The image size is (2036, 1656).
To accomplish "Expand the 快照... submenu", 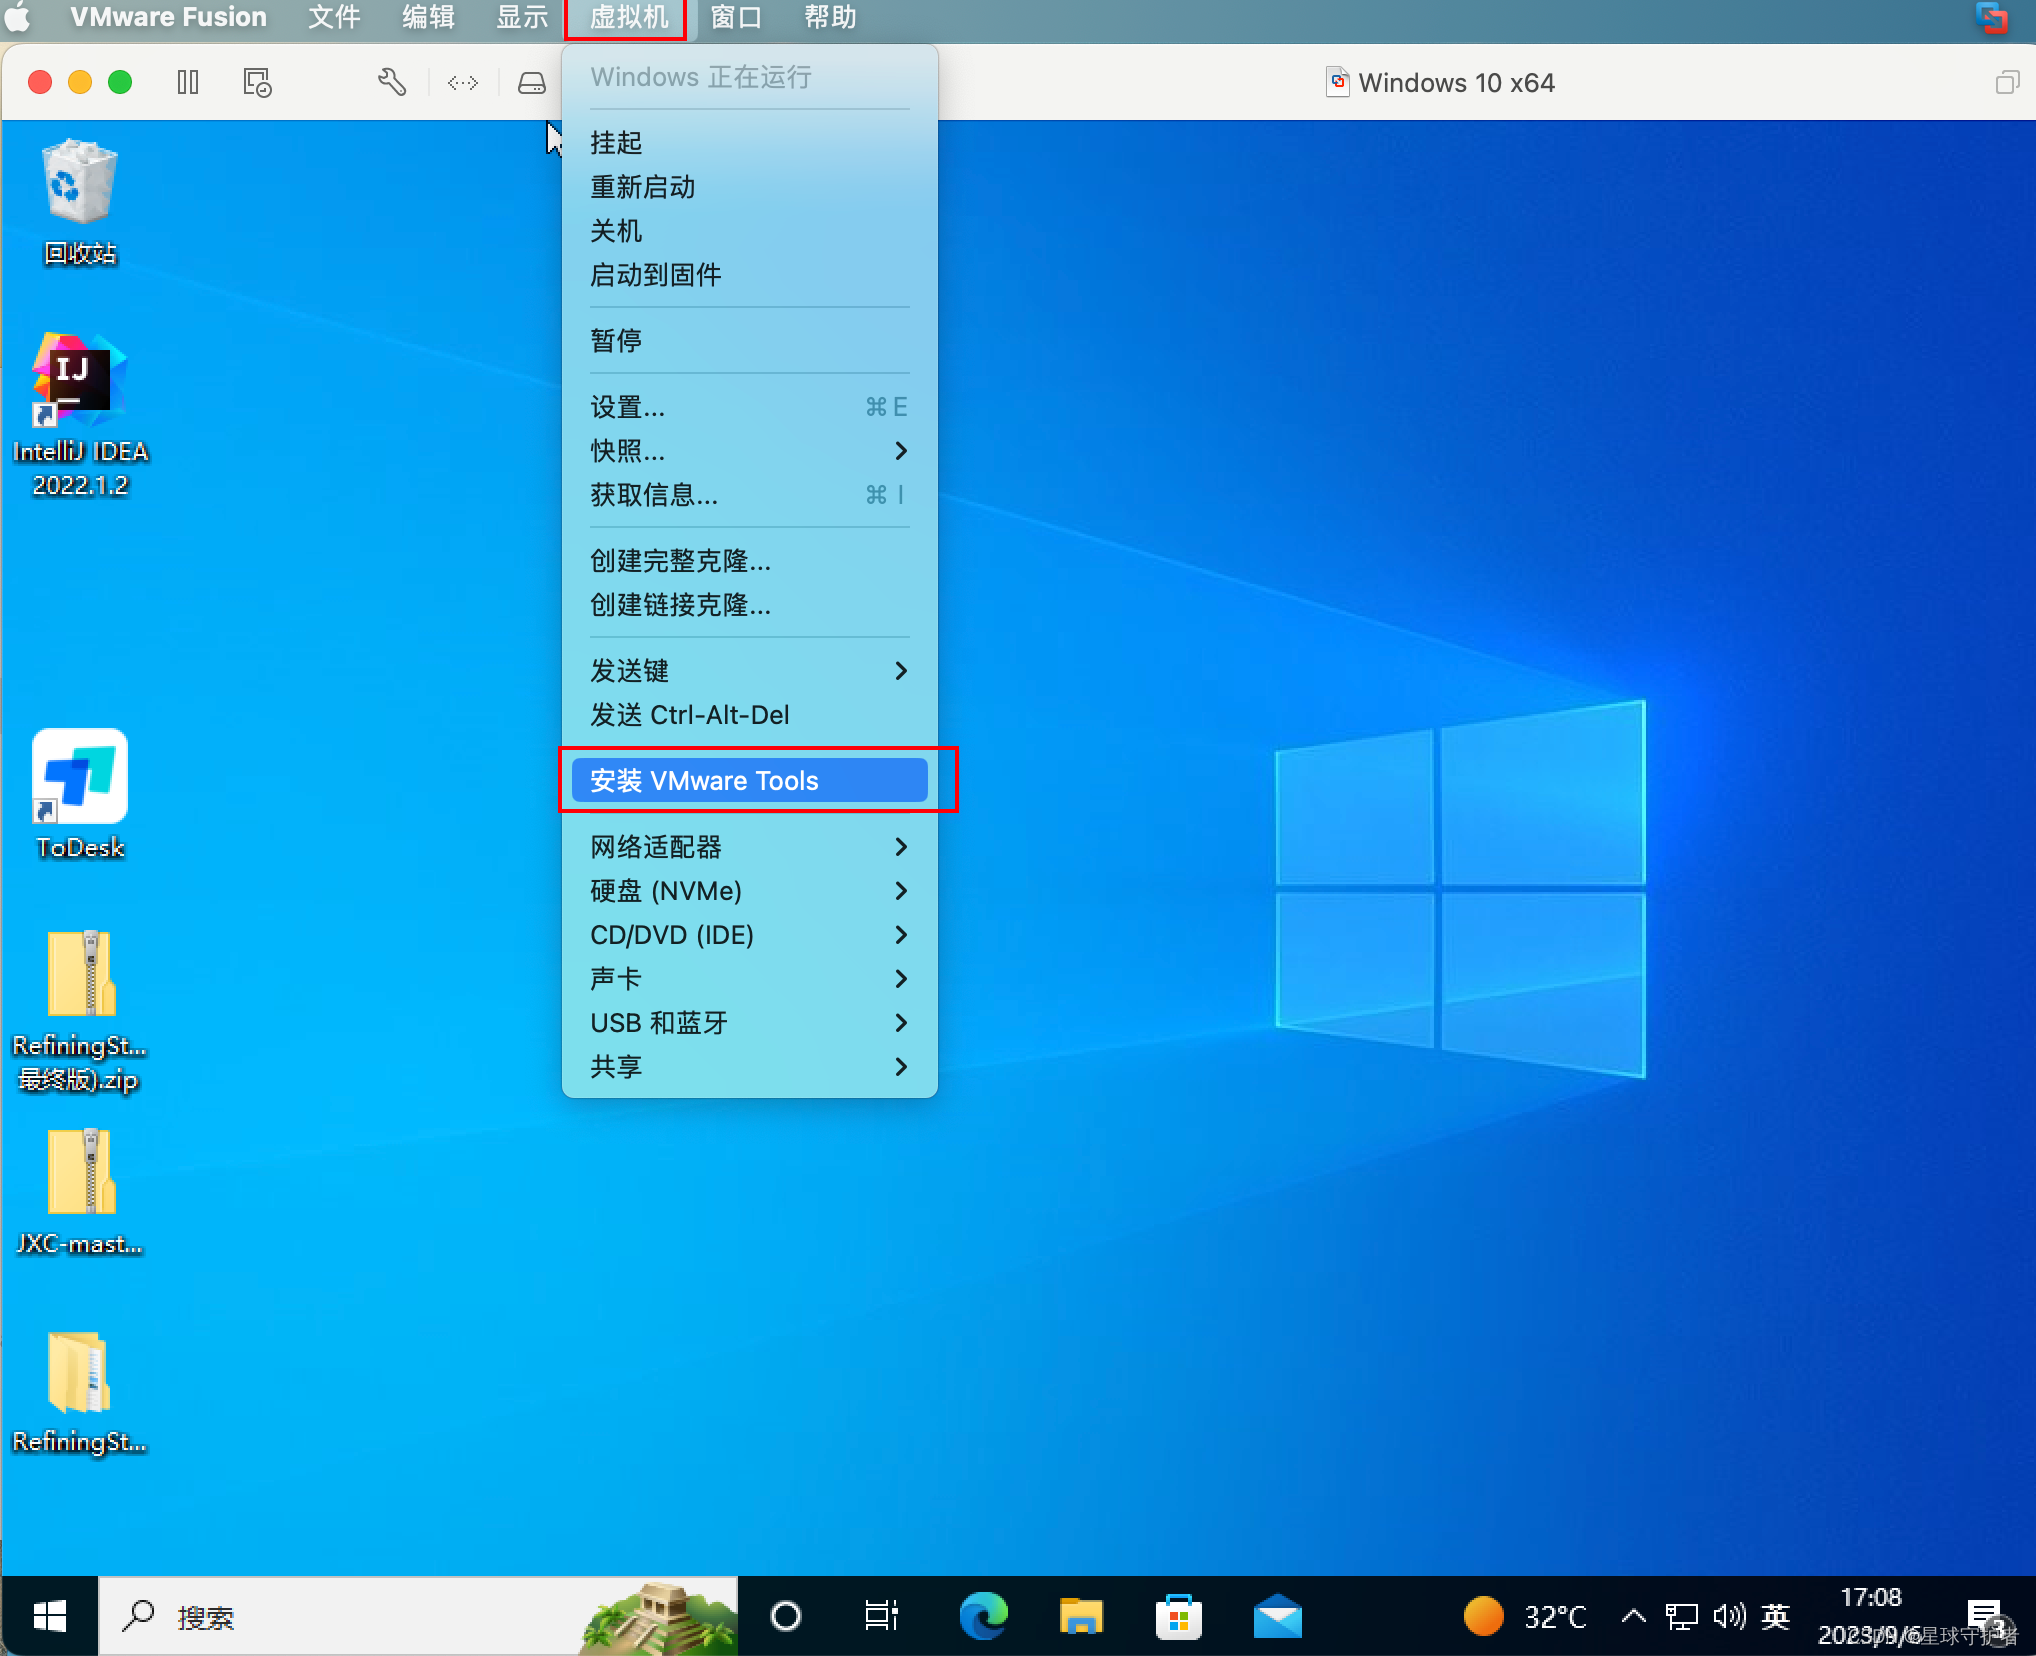I will [749, 451].
